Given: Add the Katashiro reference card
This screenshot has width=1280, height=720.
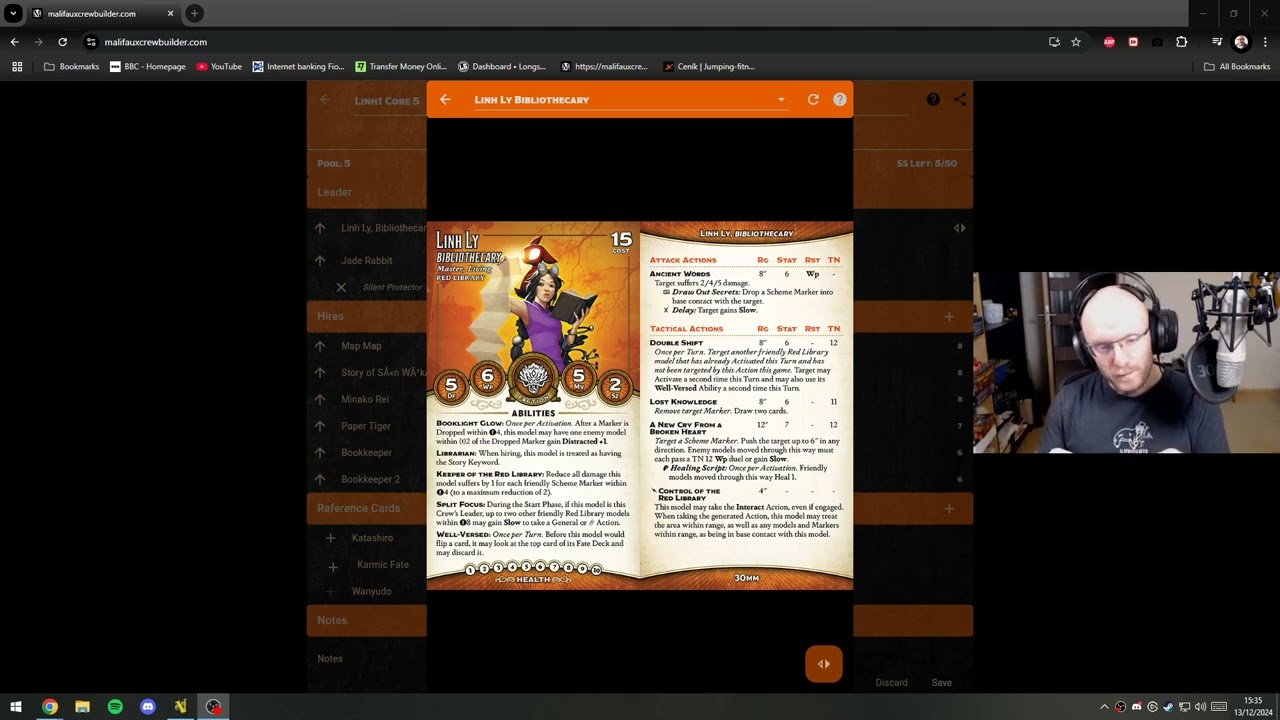Looking at the screenshot, I should (331, 538).
